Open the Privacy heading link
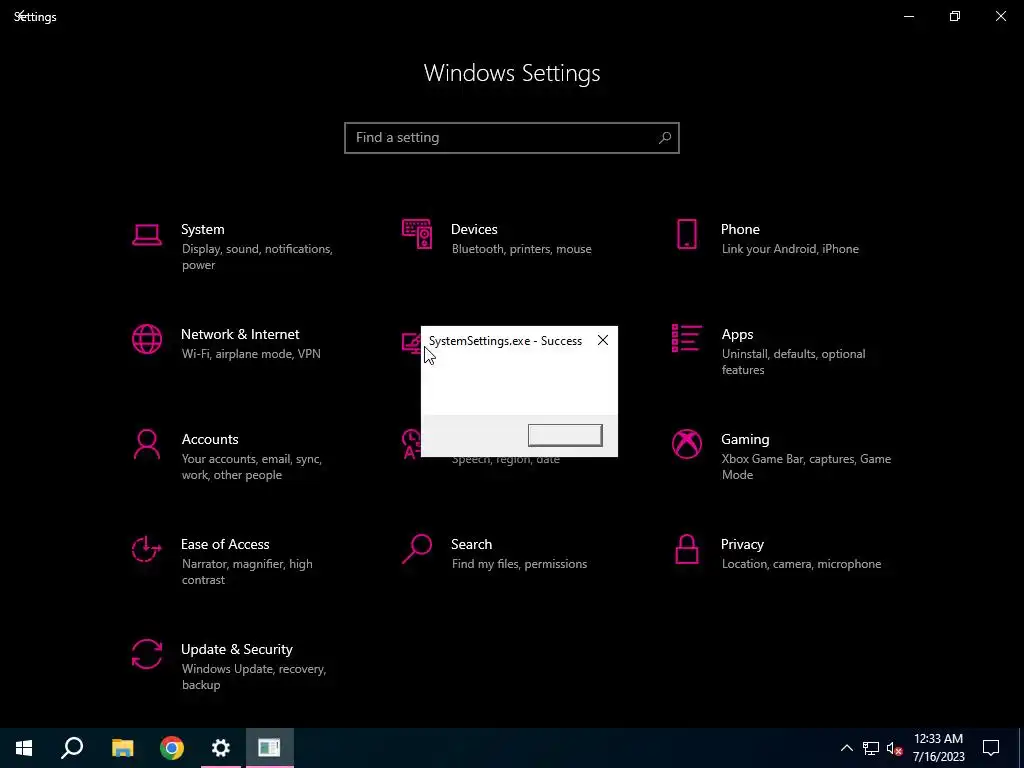The height and width of the screenshot is (768, 1024). pos(742,544)
